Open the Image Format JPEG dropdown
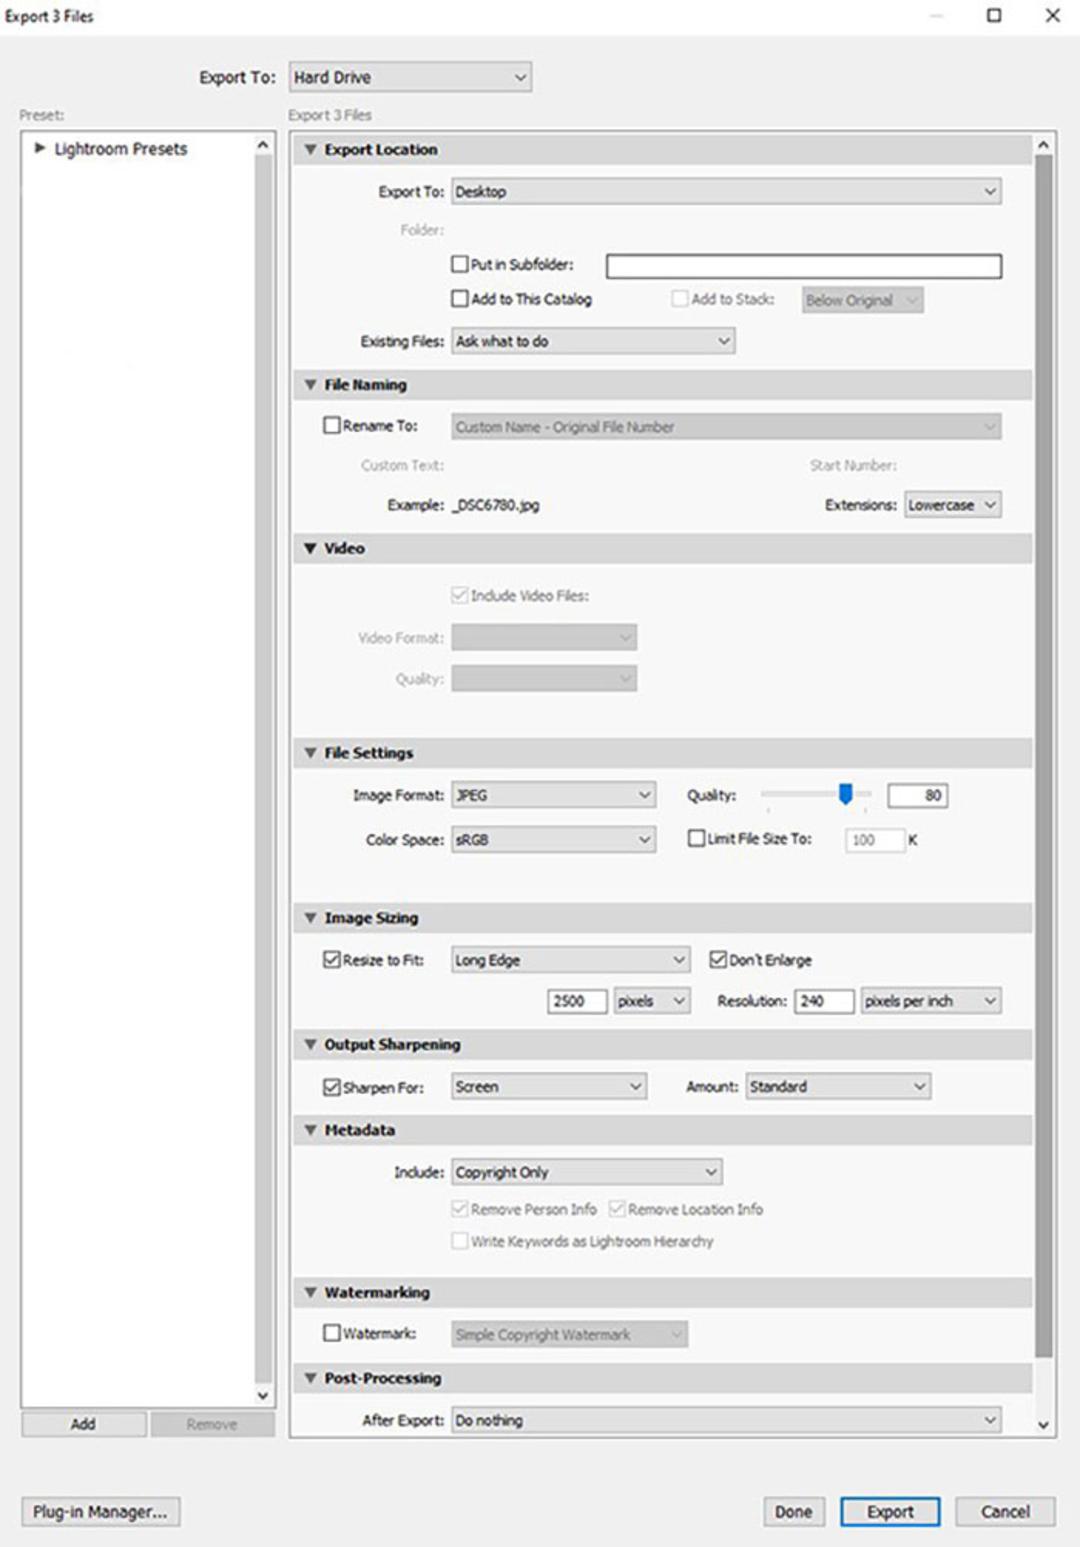This screenshot has height=1547, width=1080. click(x=554, y=796)
